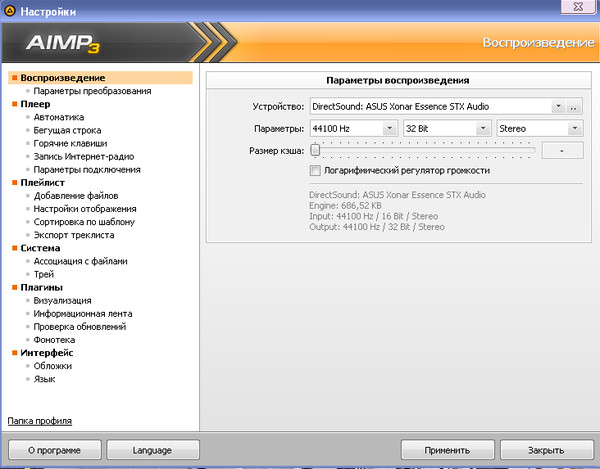Click the cache size slider handle
The width and height of the screenshot is (600, 469).
click(315, 150)
